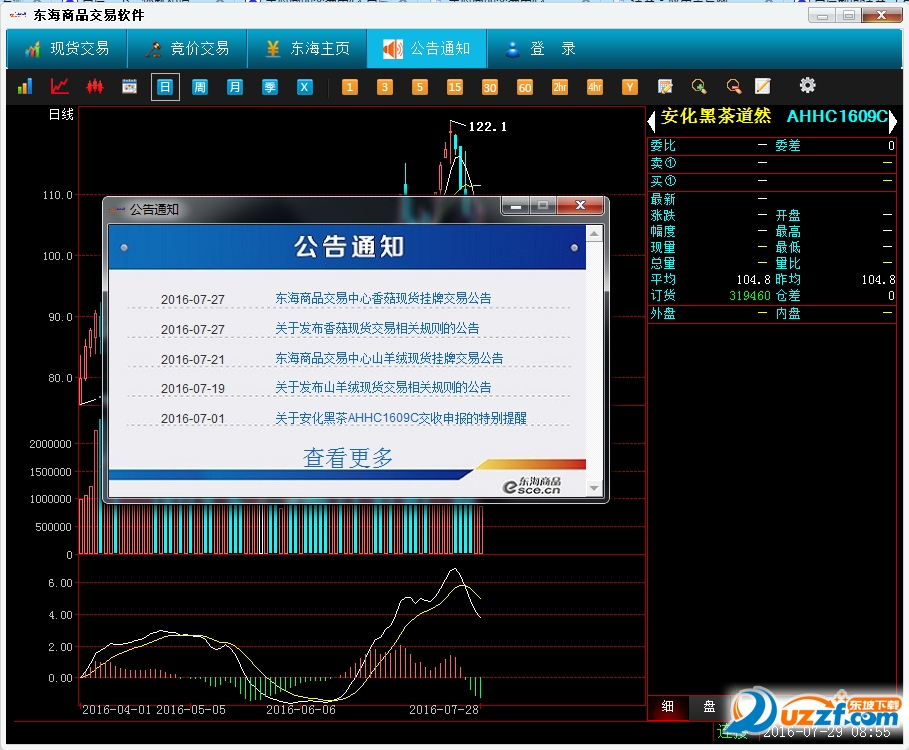The height and width of the screenshot is (750, 909).
Task: Click the 日线 chart label
Action: click(x=61, y=114)
